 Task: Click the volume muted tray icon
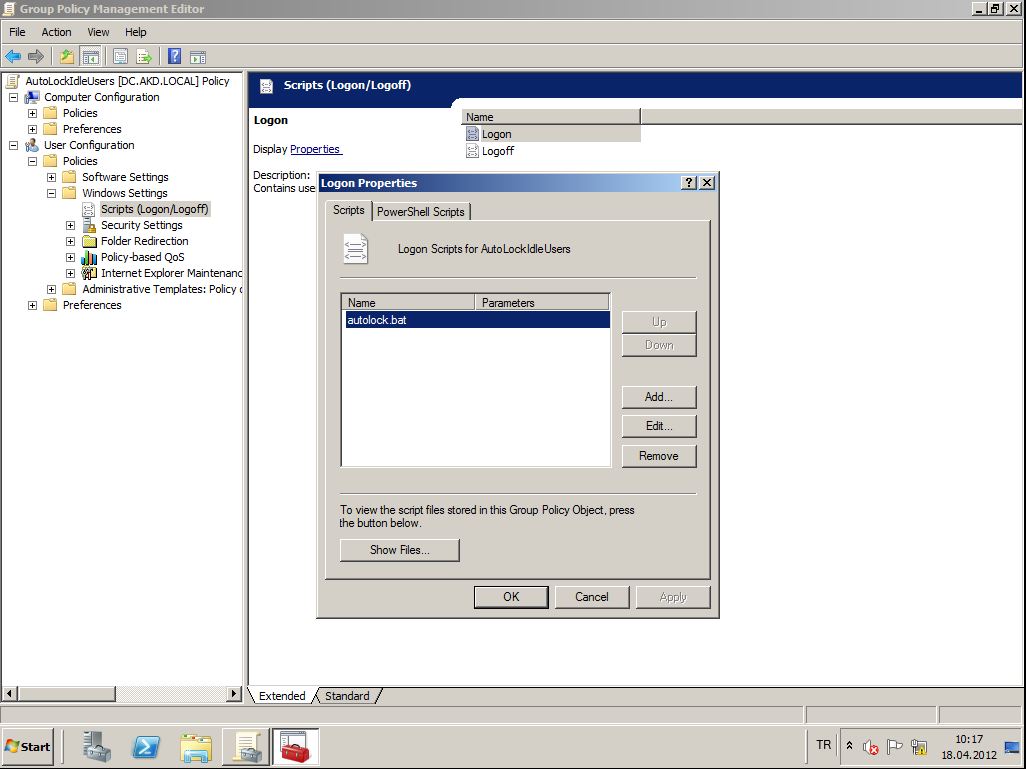(x=870, y=747)
